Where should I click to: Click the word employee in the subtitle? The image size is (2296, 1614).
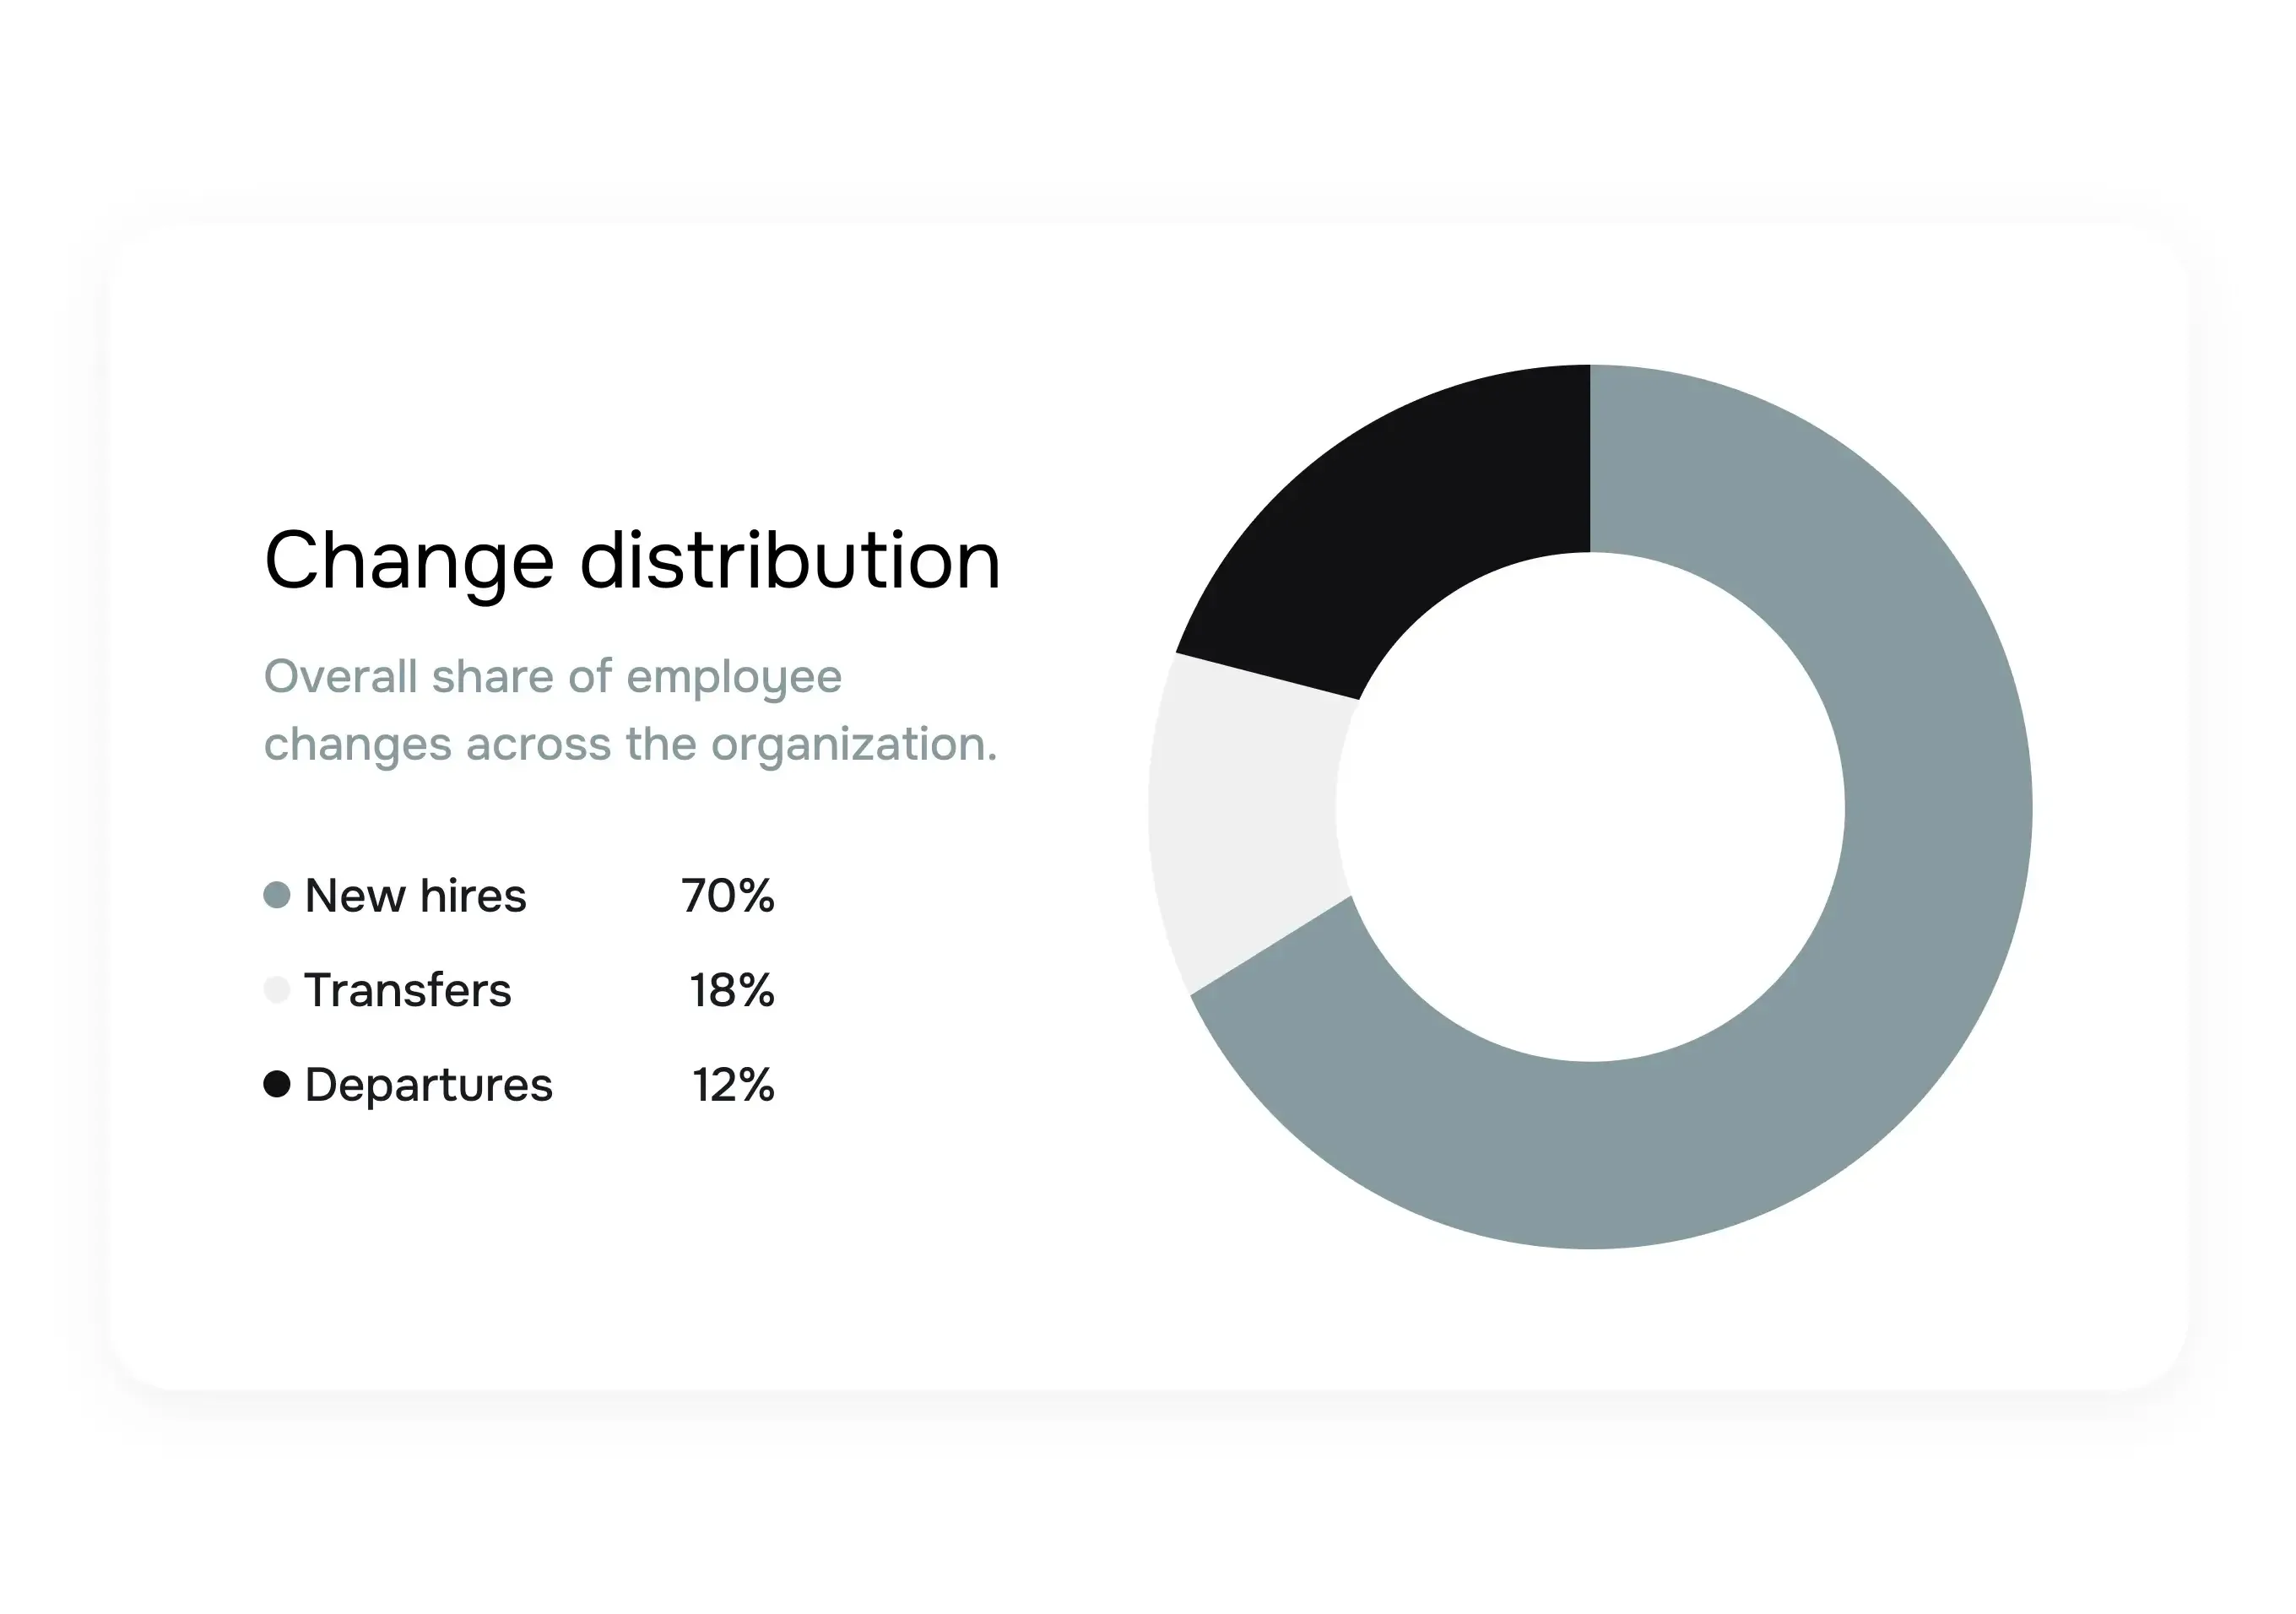coord(734,679)
